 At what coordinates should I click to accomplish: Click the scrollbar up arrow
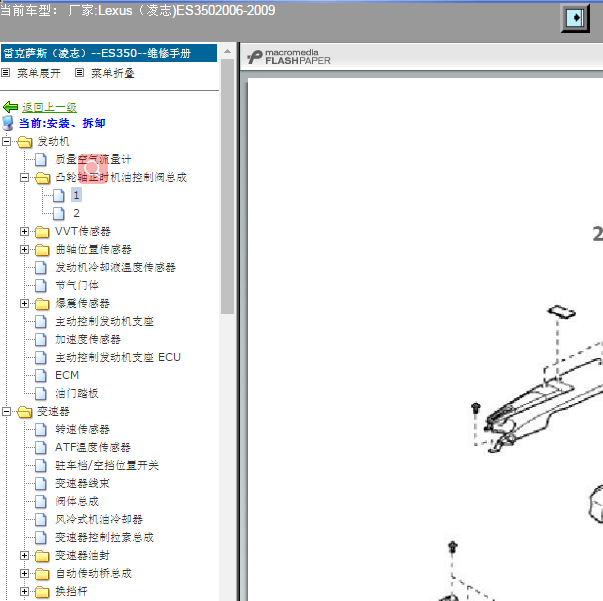[x=228, y=51]
